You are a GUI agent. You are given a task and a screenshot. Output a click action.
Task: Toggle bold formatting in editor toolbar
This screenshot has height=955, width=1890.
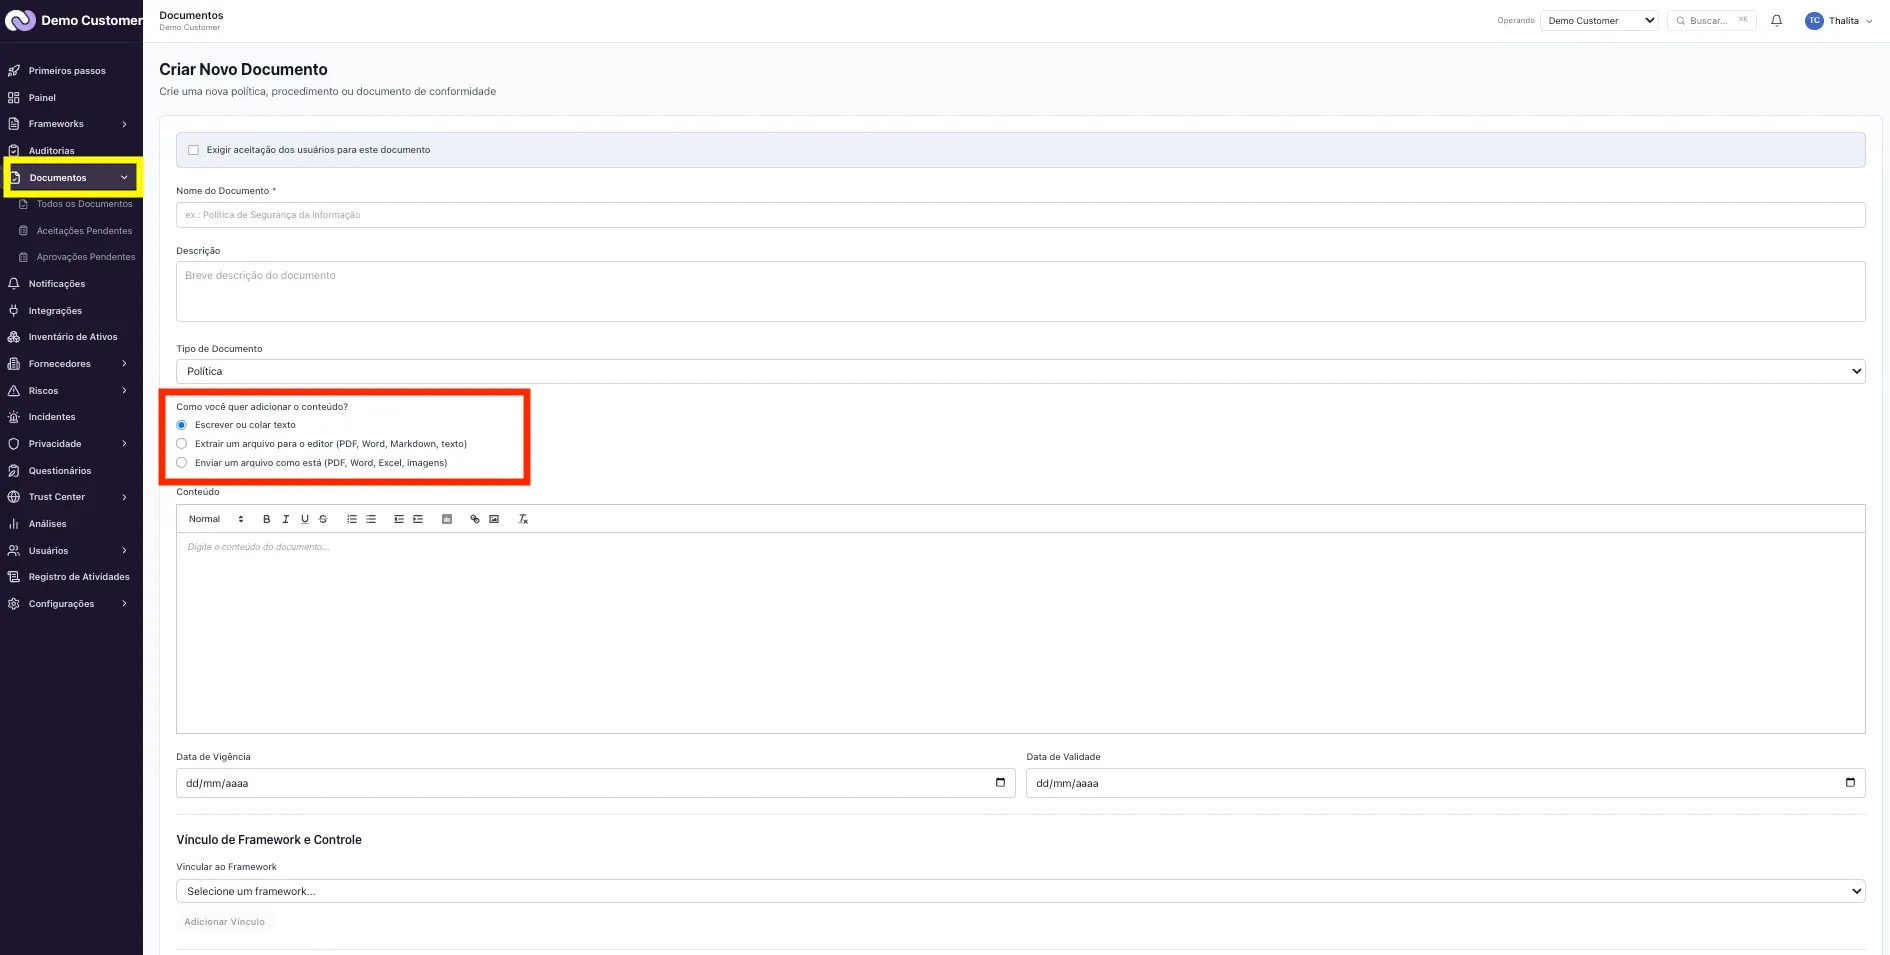267,519
